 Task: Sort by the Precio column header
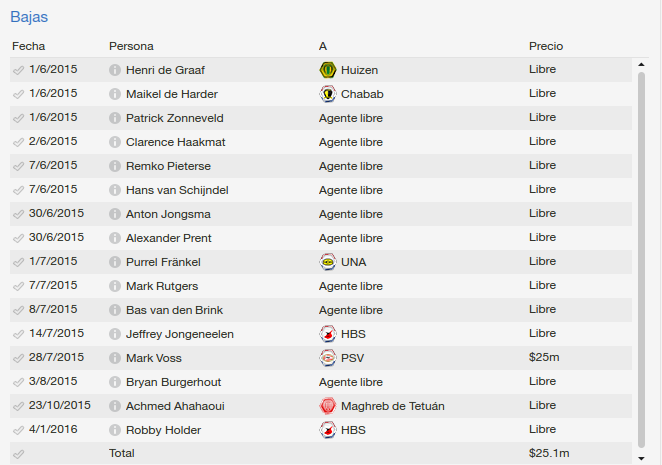546,46
